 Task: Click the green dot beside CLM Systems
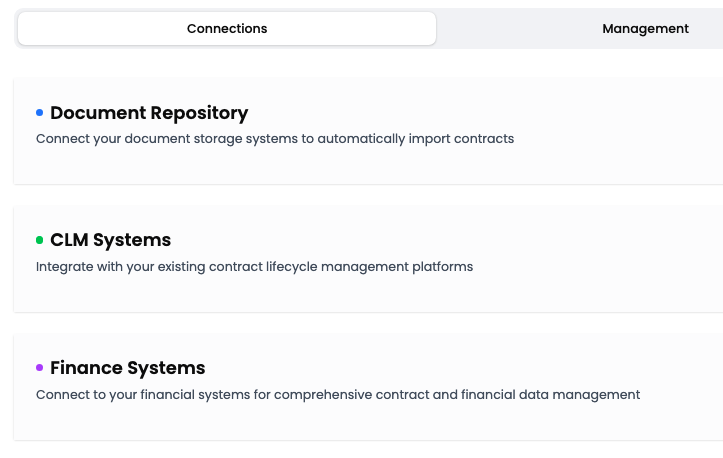40,240
